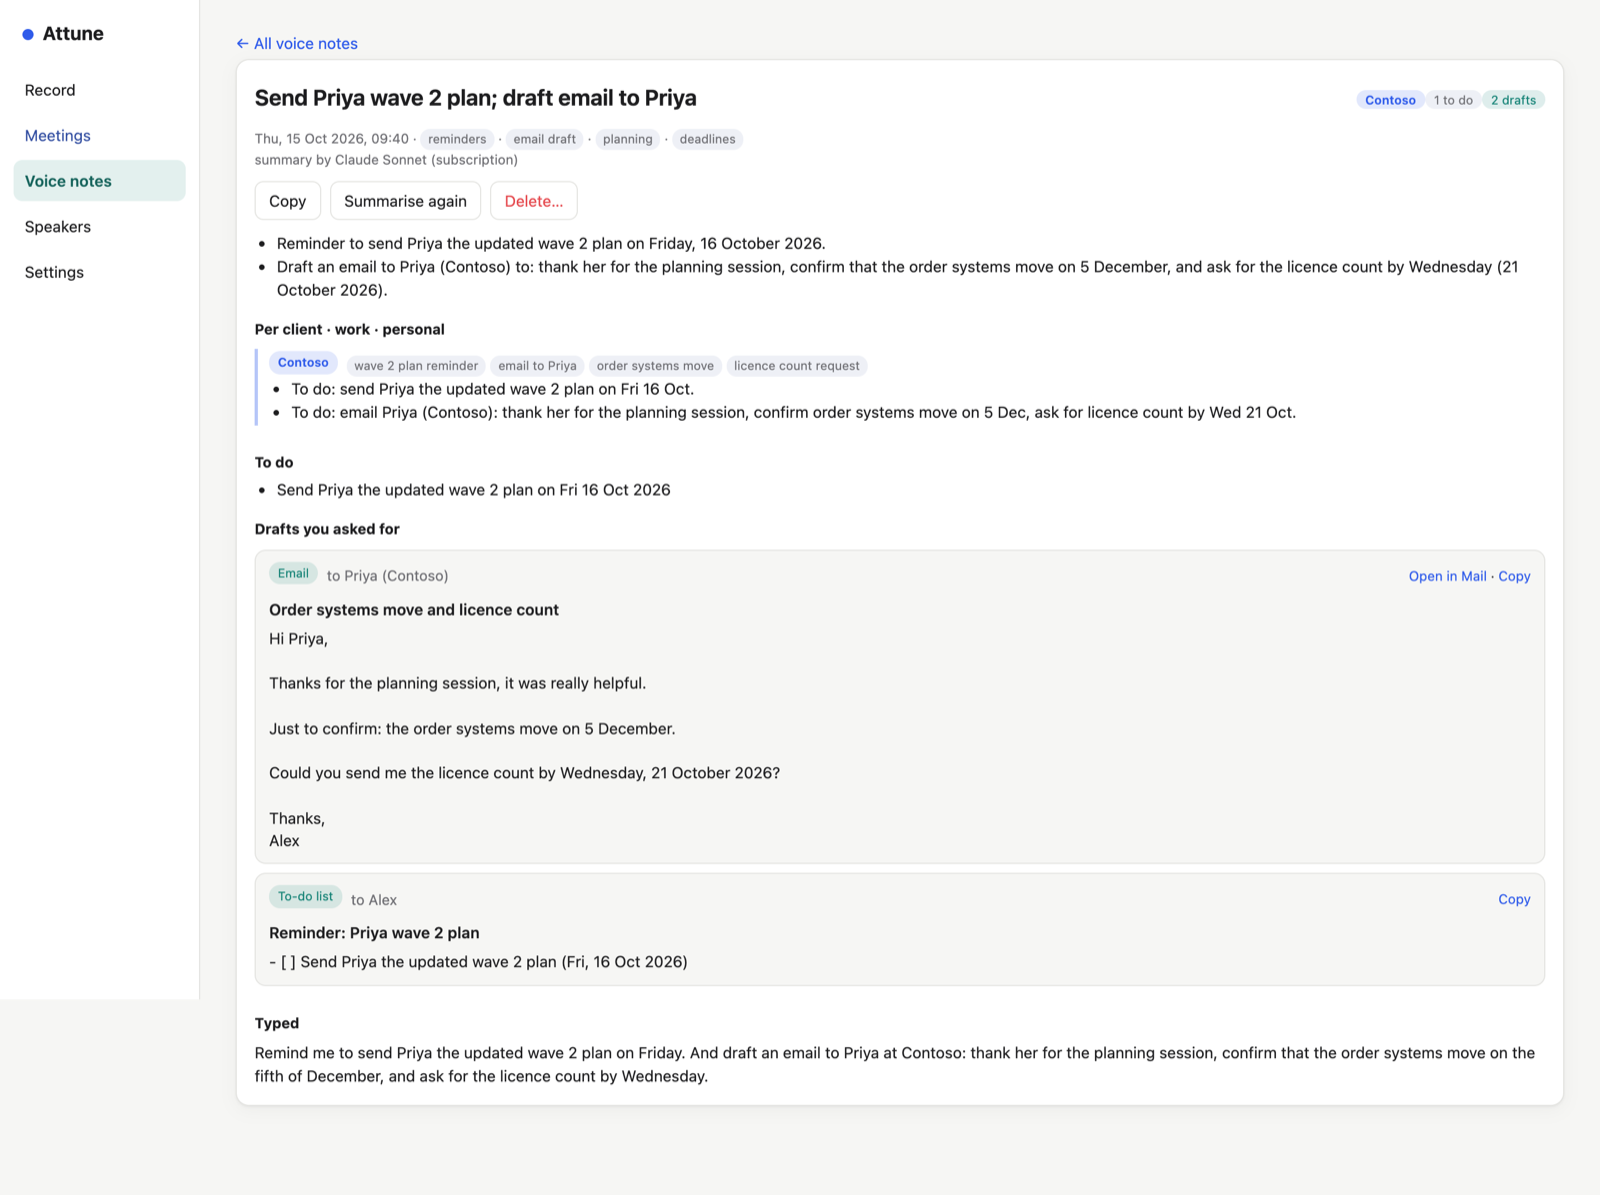
Task: Click the email to Priya chip
Action: click(x=537, y=366)
